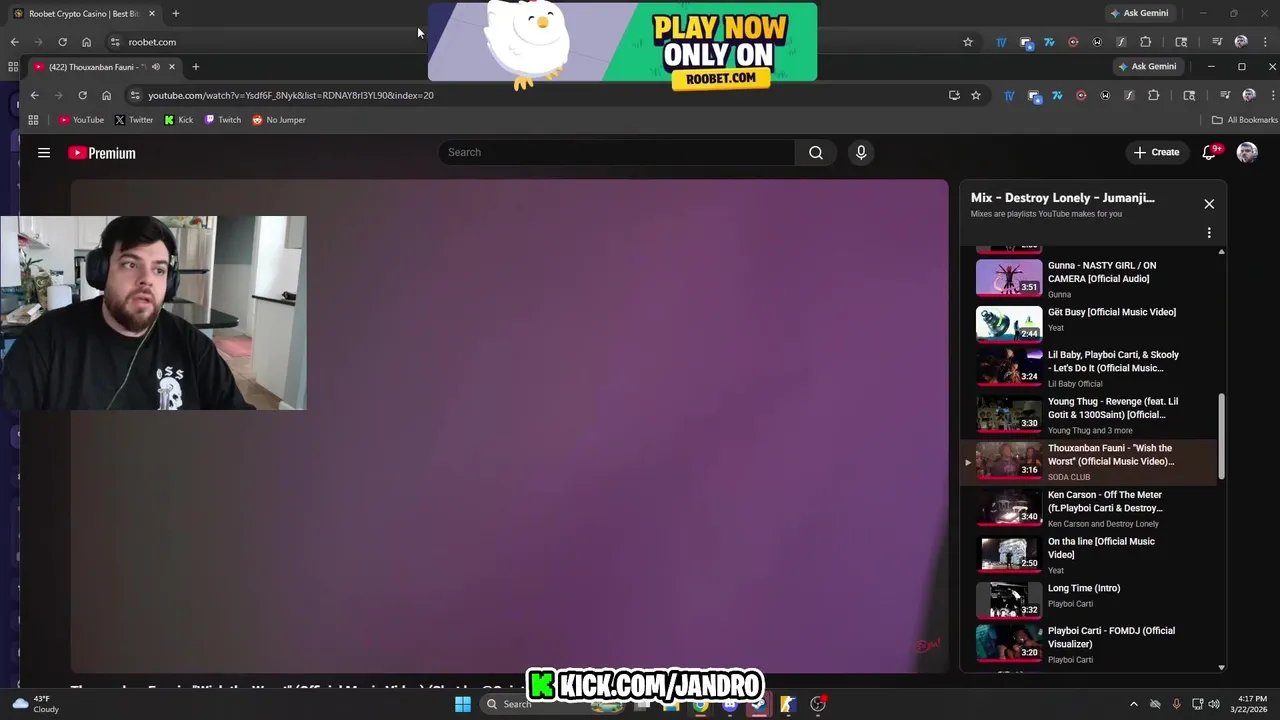The height and width of the screenshot is (720, 1280).
Task: Open the YouTube bookmark
Action: [x=81, y=120]
